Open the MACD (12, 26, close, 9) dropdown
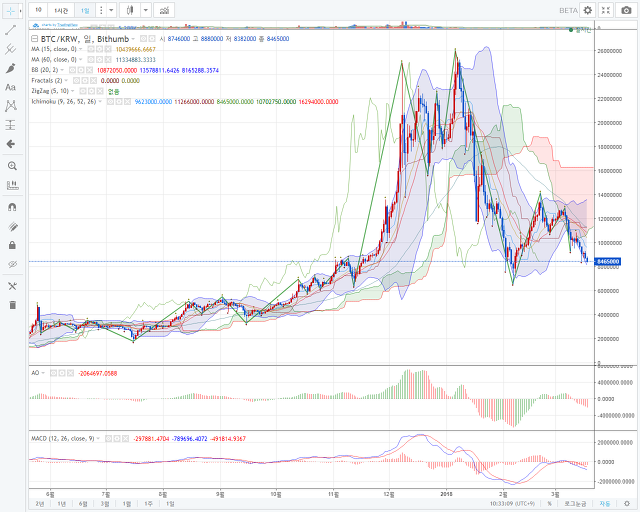Viewport: 640px width, 512px height. (98, 439)
